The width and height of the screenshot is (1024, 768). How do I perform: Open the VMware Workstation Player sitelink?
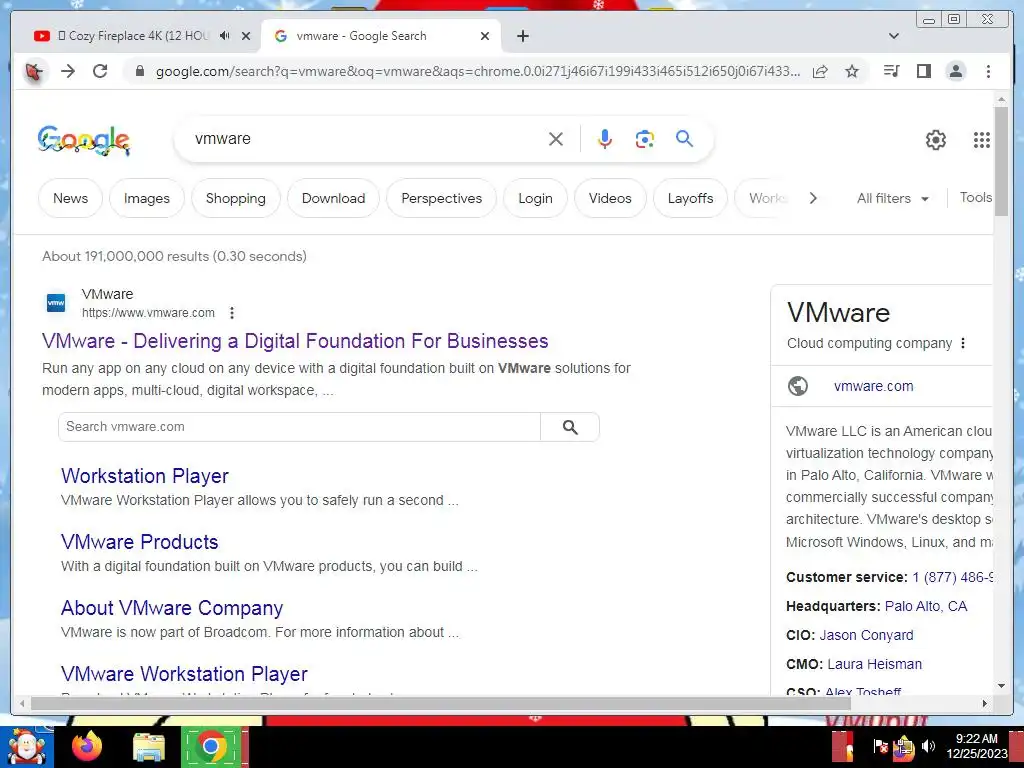pyautogui.click(x=184, y=674)
